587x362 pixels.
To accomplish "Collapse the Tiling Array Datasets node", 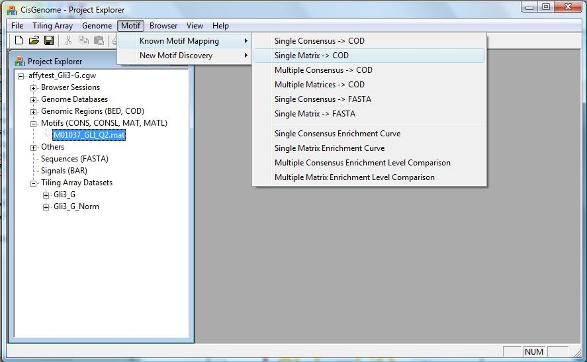I will pos(33,183).
